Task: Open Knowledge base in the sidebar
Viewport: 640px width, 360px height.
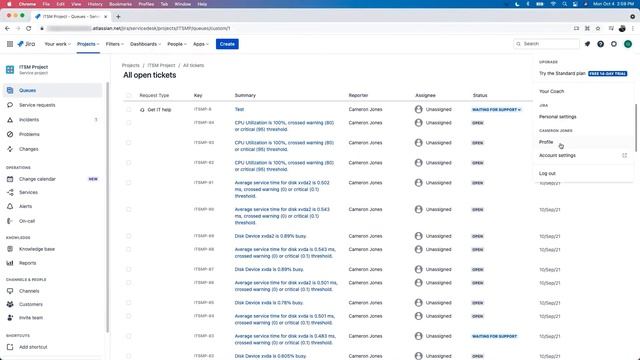Action: coord(53,249)
